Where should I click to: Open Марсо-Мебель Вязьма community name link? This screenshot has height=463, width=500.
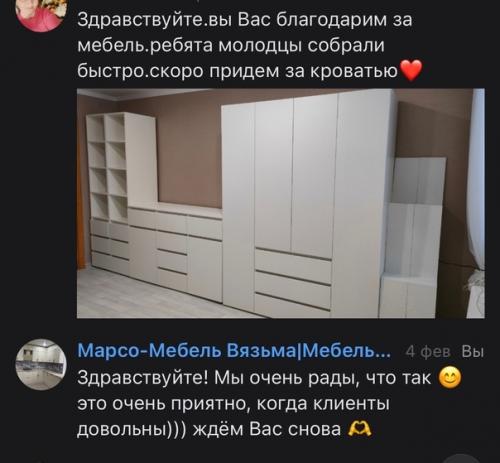pyautogui.click(x=234, y=351)
